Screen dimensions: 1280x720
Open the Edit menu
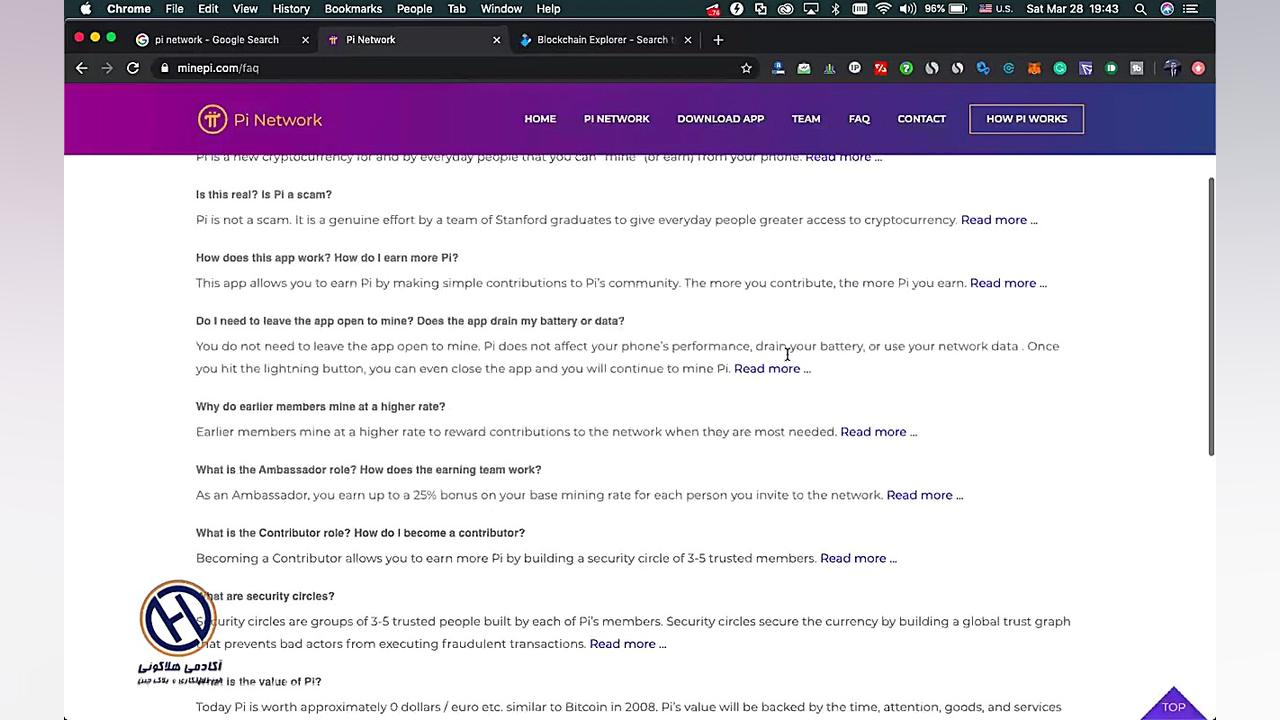pyautogui.click(x=208, y=9)
